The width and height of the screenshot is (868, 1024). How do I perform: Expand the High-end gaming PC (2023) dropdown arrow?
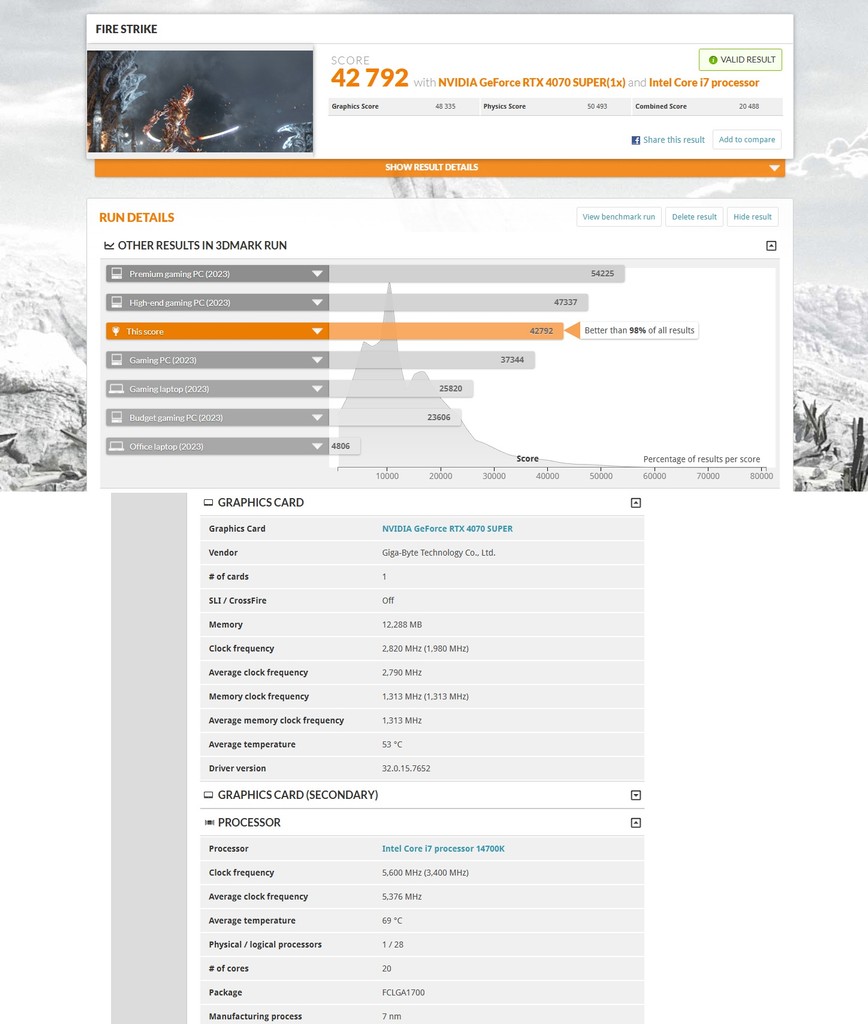[x=317, y=302]
